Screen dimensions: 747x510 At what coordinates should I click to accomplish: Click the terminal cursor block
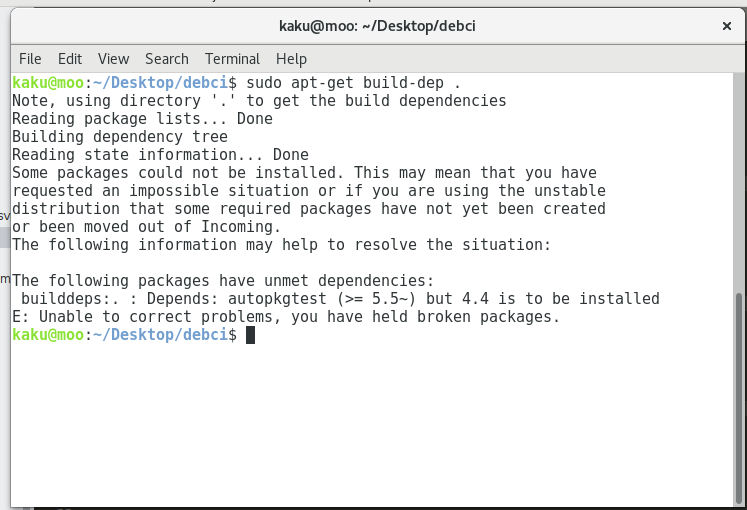[x=250, y=335]
